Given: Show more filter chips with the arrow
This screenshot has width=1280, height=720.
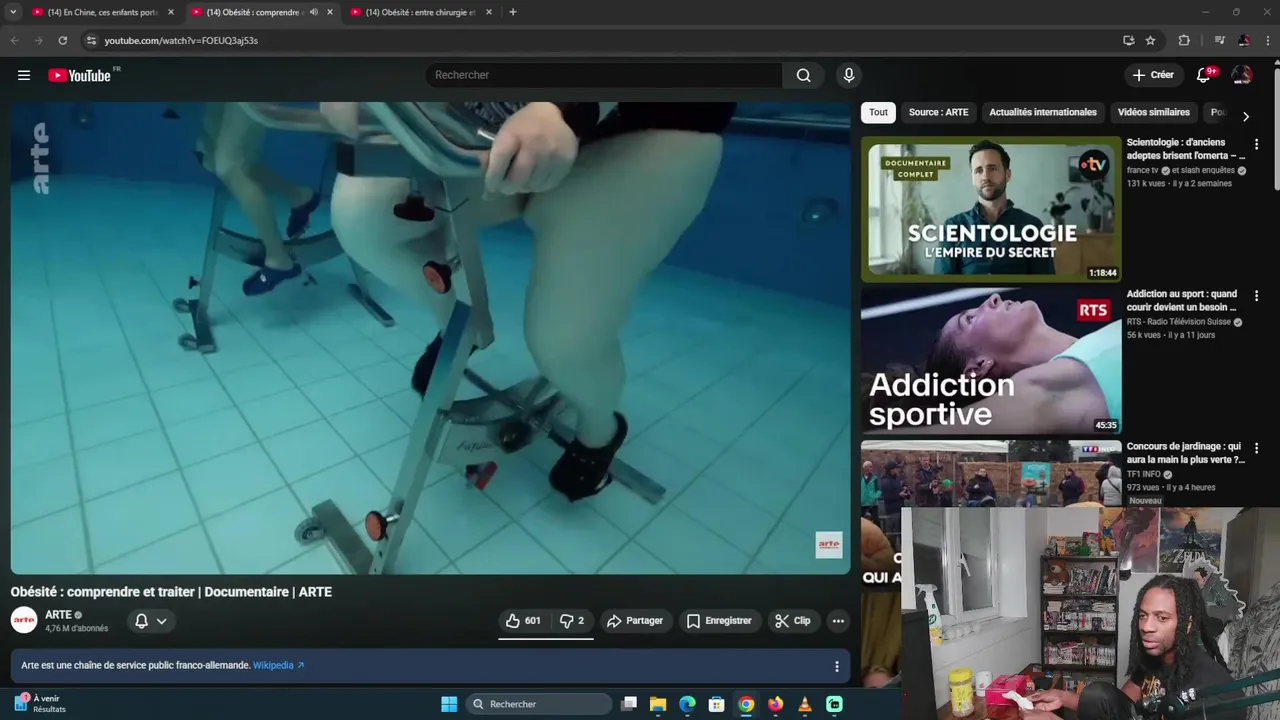Looking at the screenshot, I should click(1245, 116).
